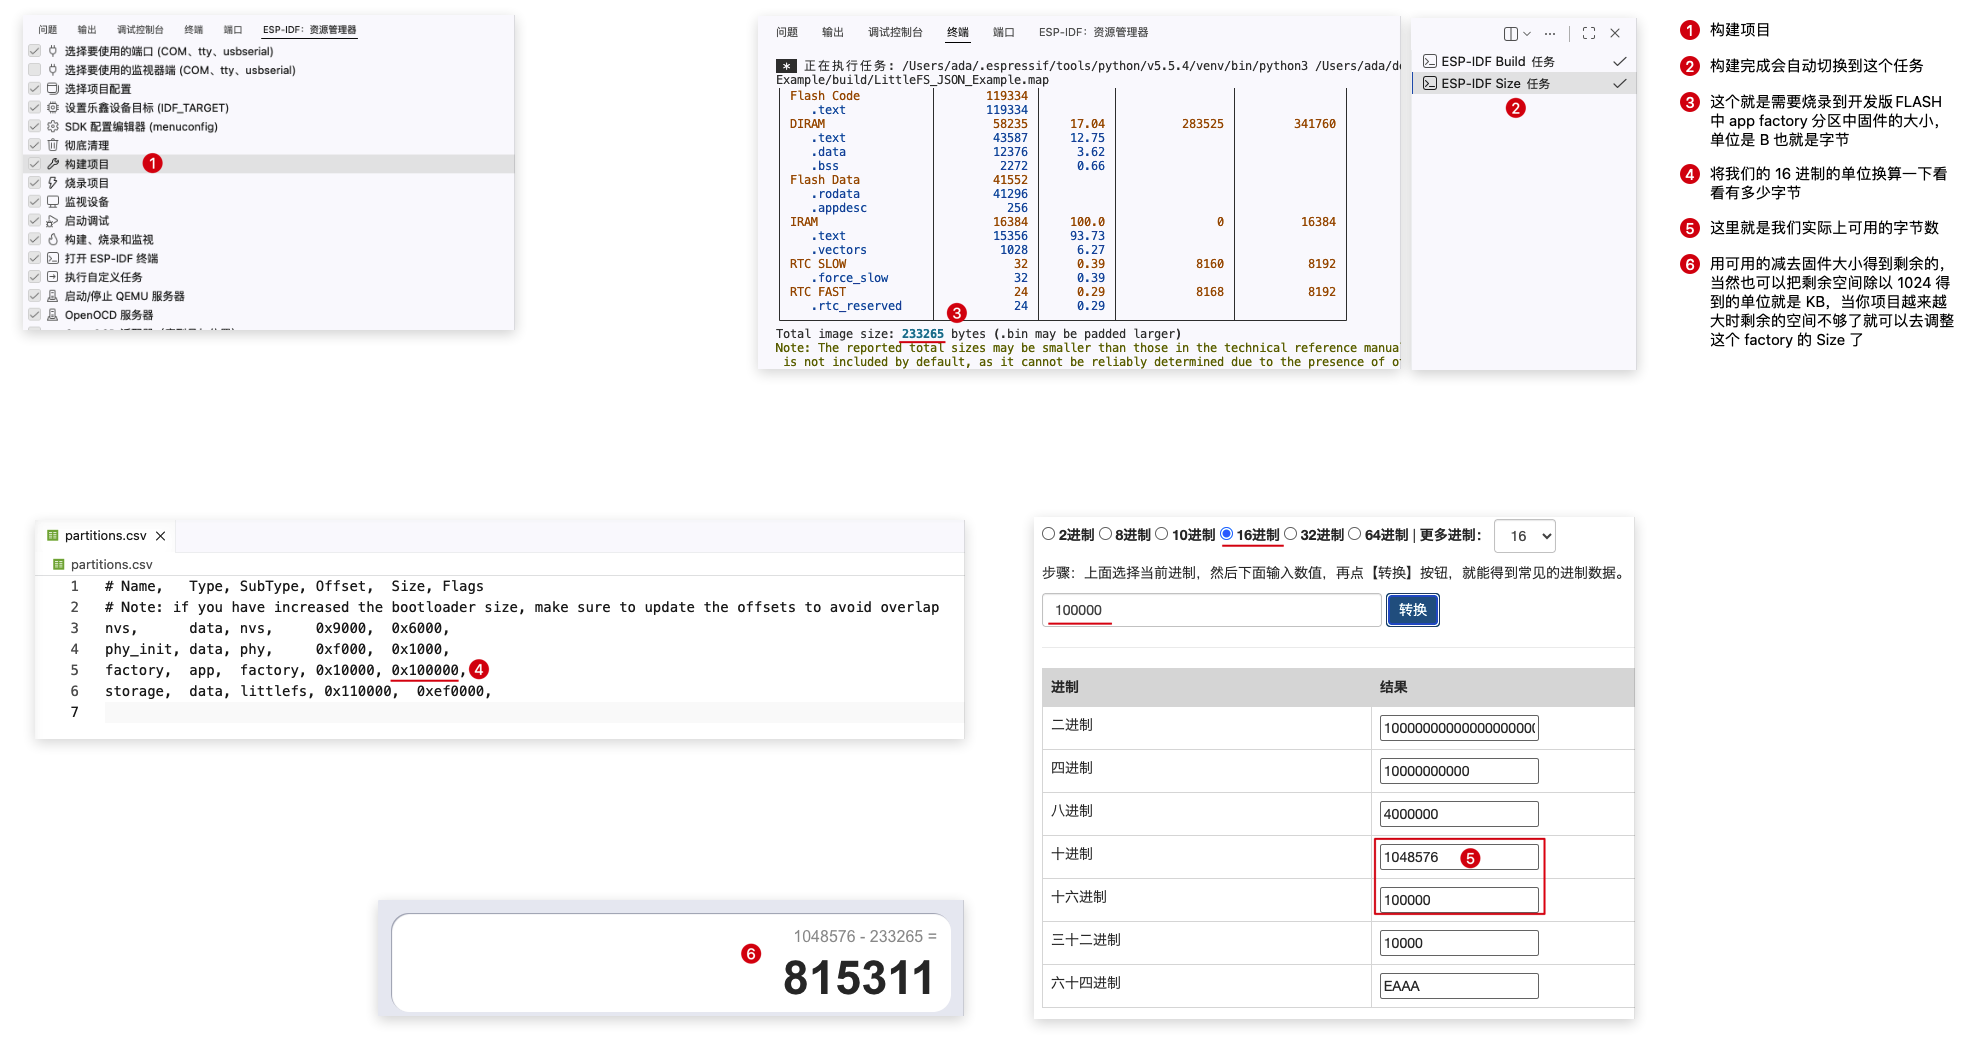Expand the split terminal dropdown chevron
Screen dimensions: 1980x1050
pos(1527,34)
